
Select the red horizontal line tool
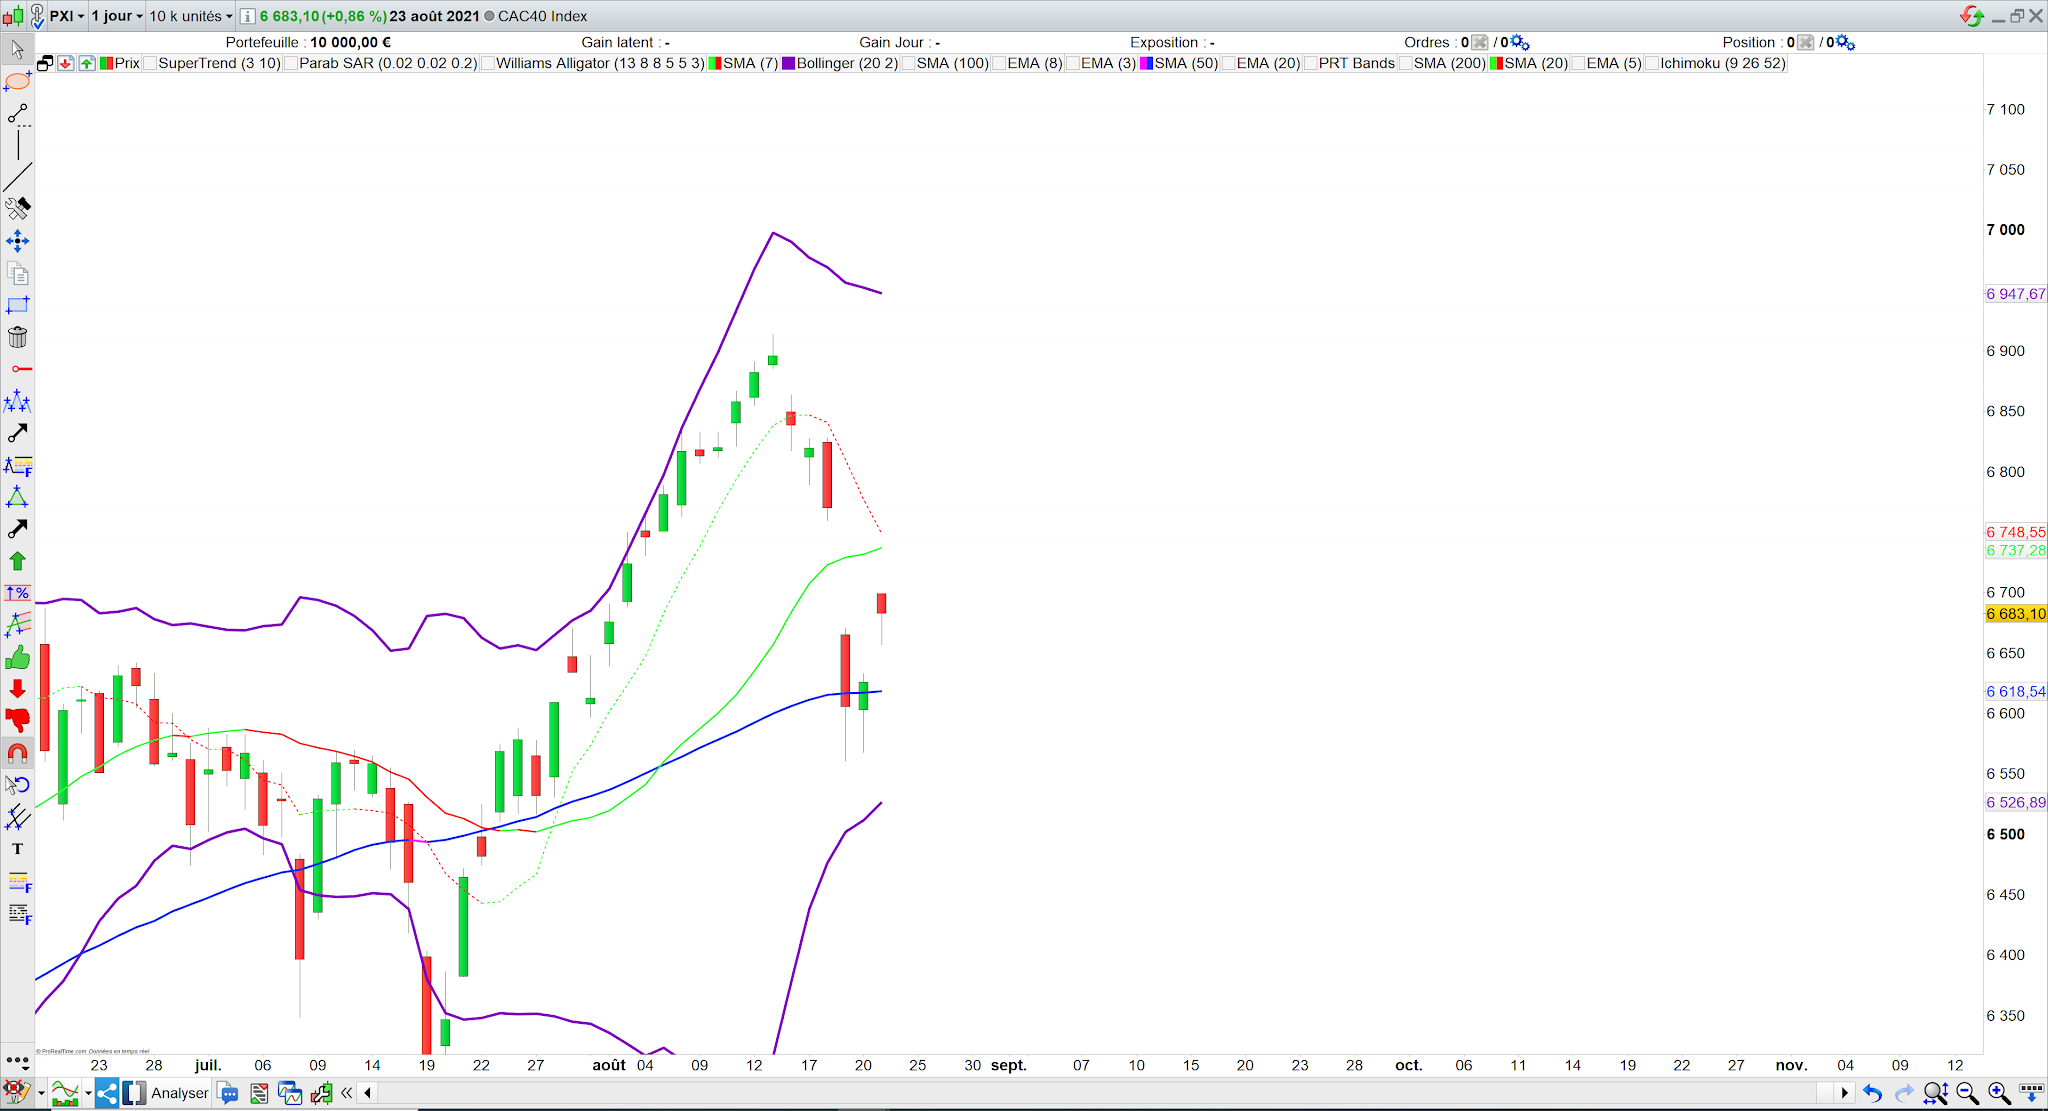(x=20, y=369)
